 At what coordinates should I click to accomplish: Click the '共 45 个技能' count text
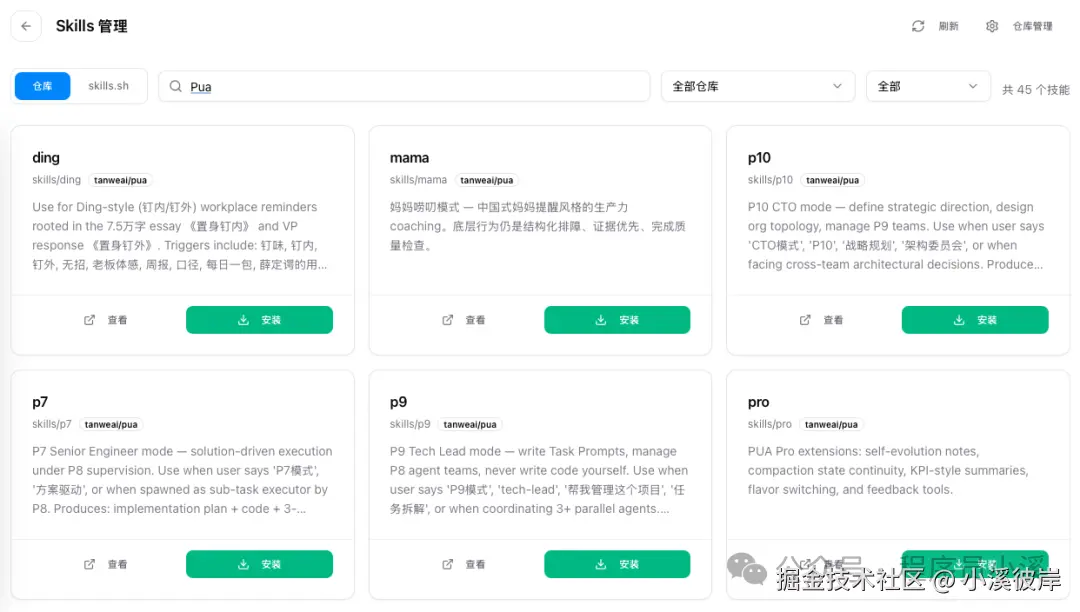click(1035, 90)
